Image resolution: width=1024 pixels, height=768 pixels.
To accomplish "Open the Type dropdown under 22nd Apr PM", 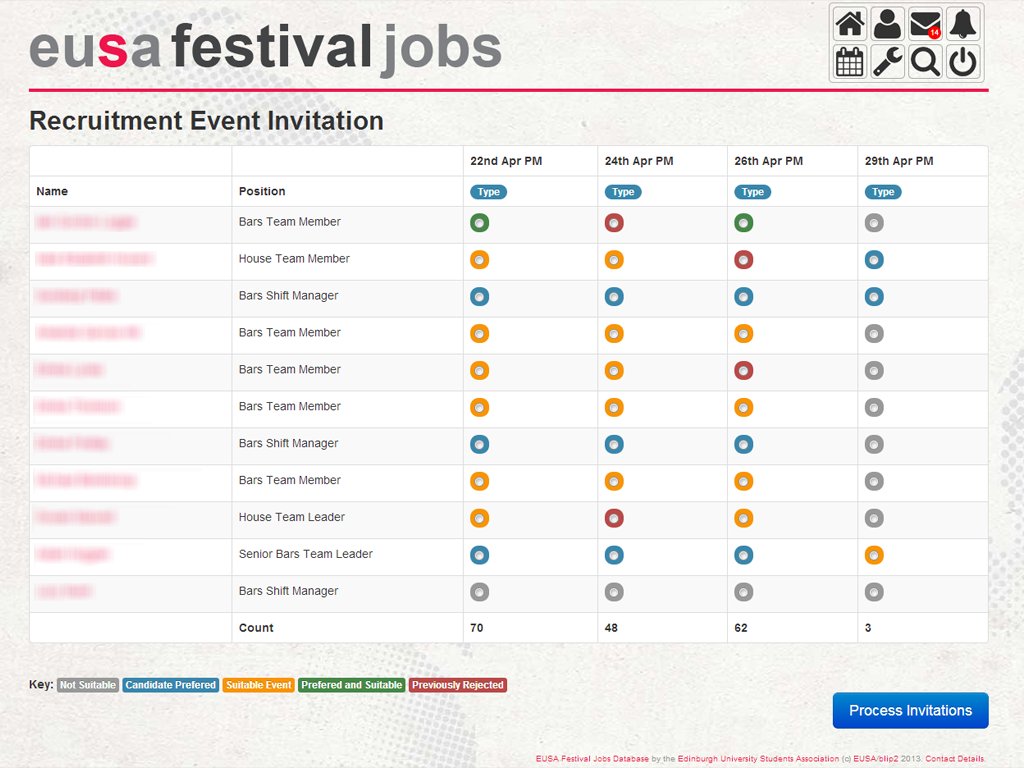I will click(x=488, y=191).
